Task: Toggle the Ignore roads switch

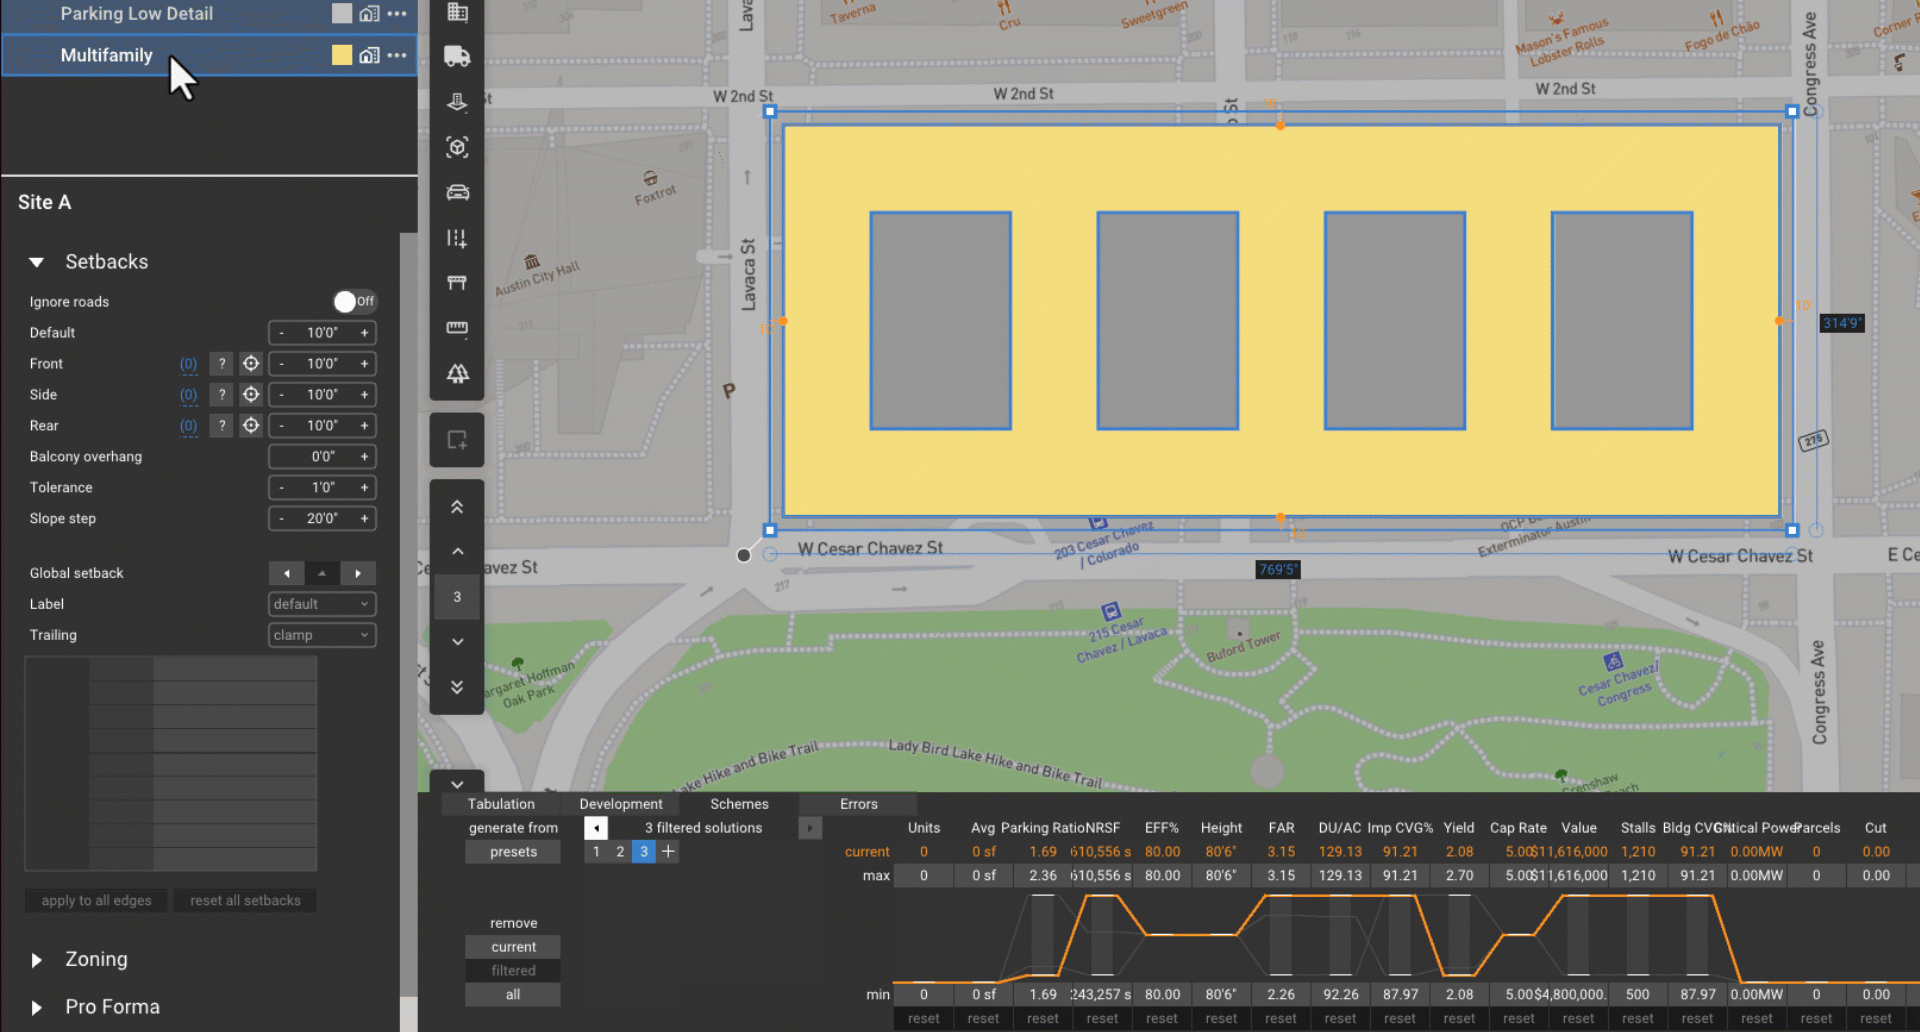Action: tap(354, 301)
